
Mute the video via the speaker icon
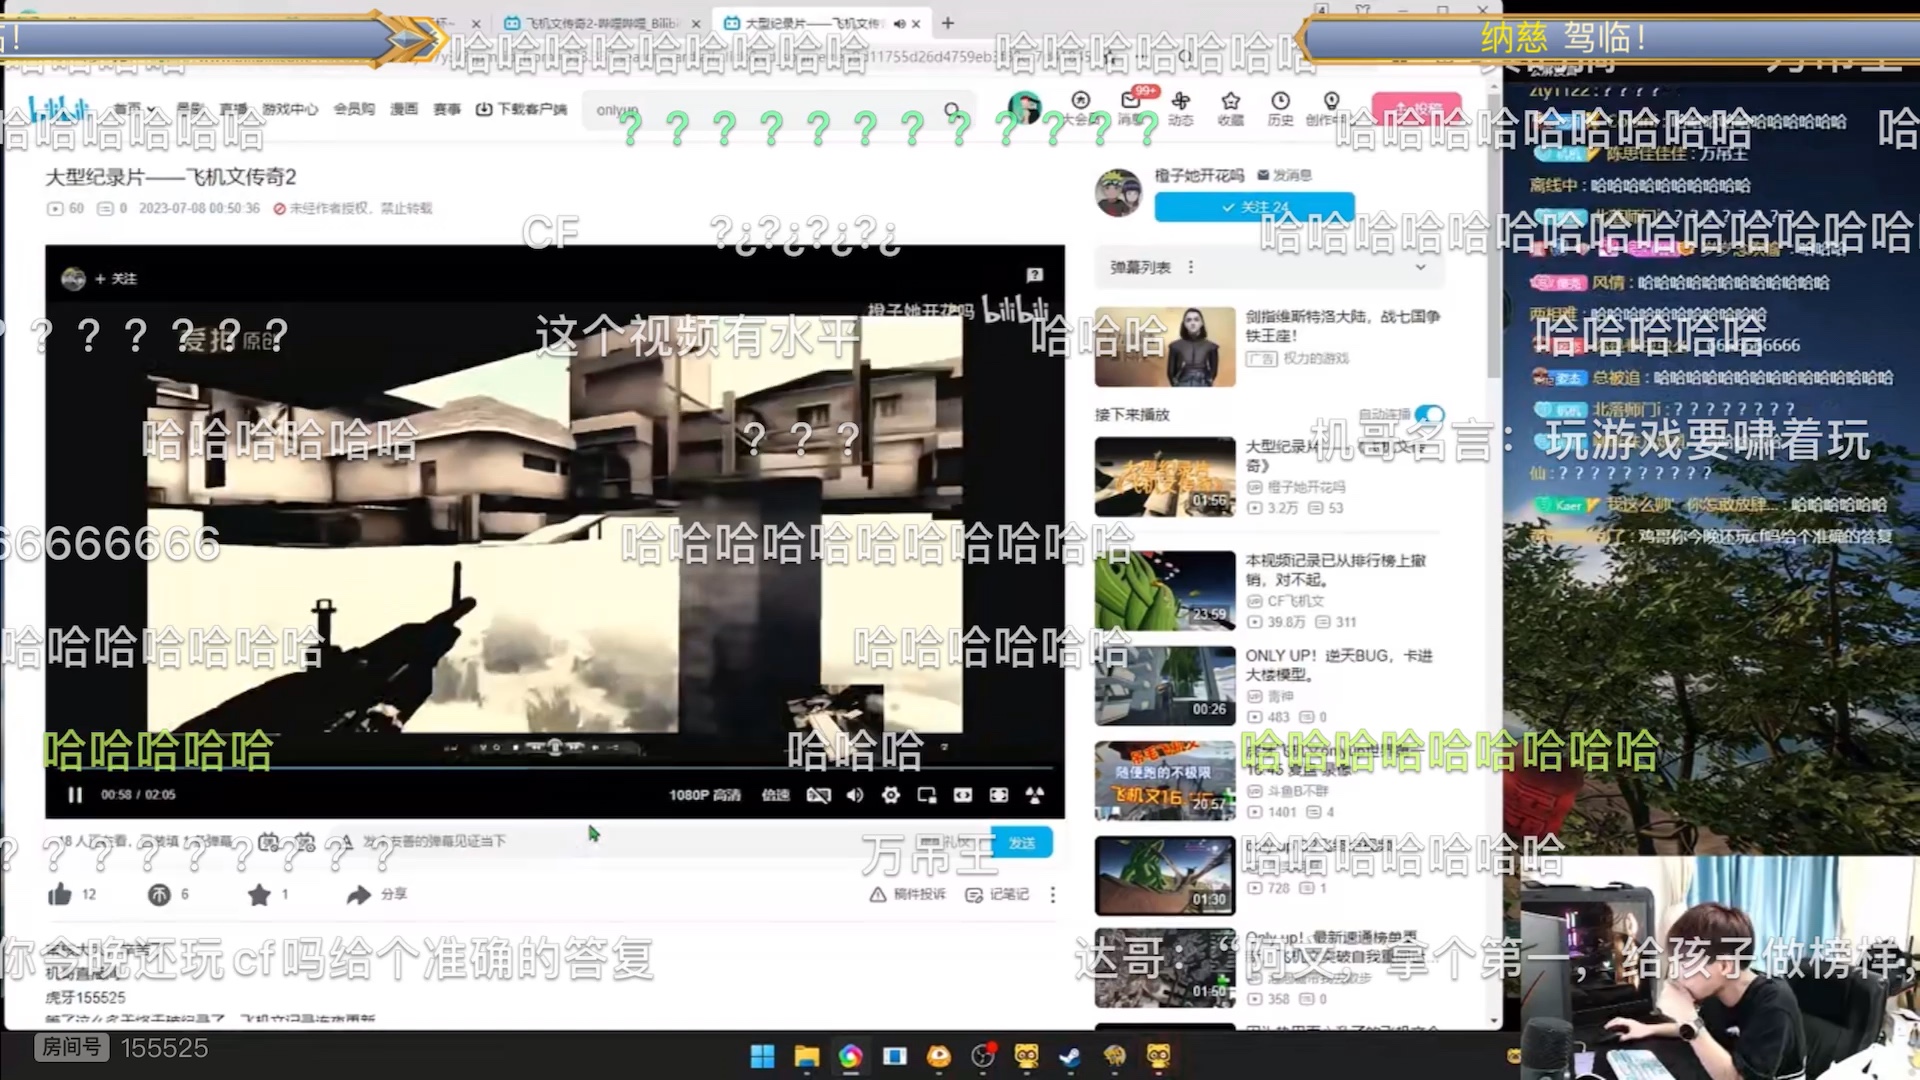coord(855,795)
